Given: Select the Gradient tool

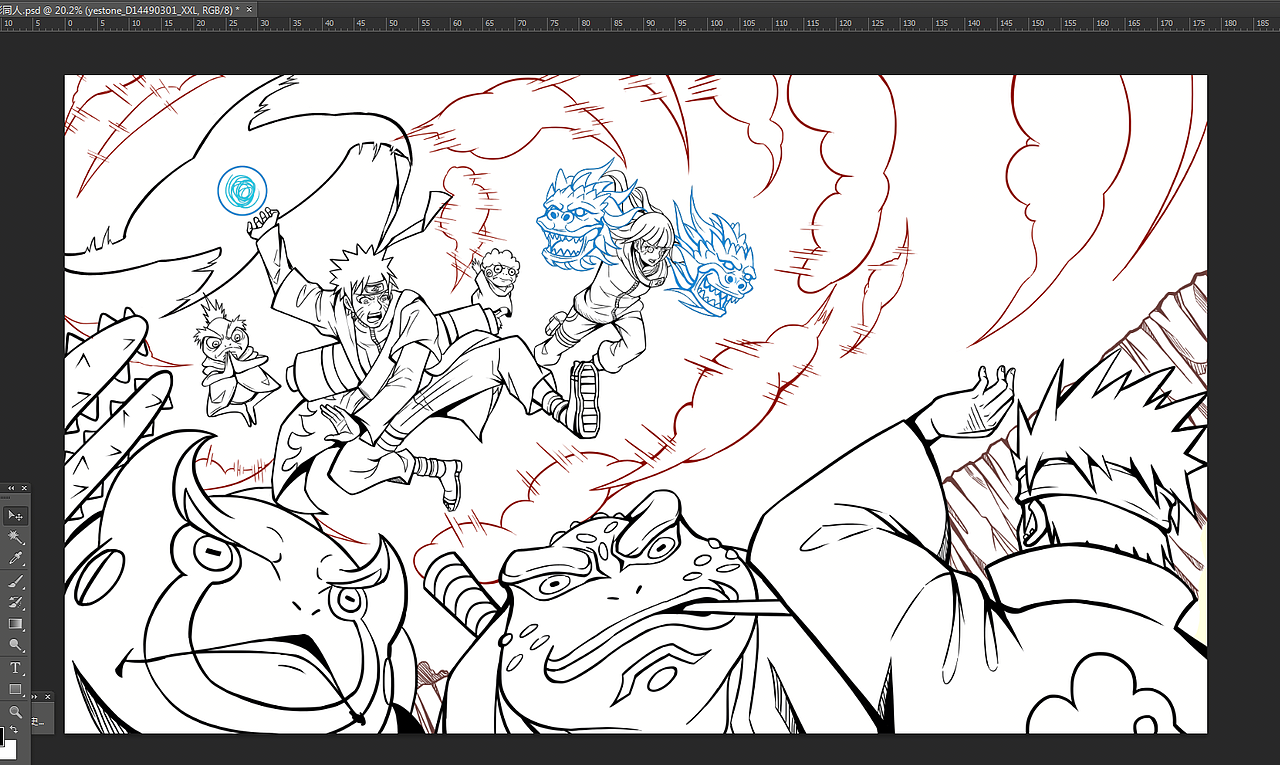Looking at the screenshot, I should coord(15,624).
